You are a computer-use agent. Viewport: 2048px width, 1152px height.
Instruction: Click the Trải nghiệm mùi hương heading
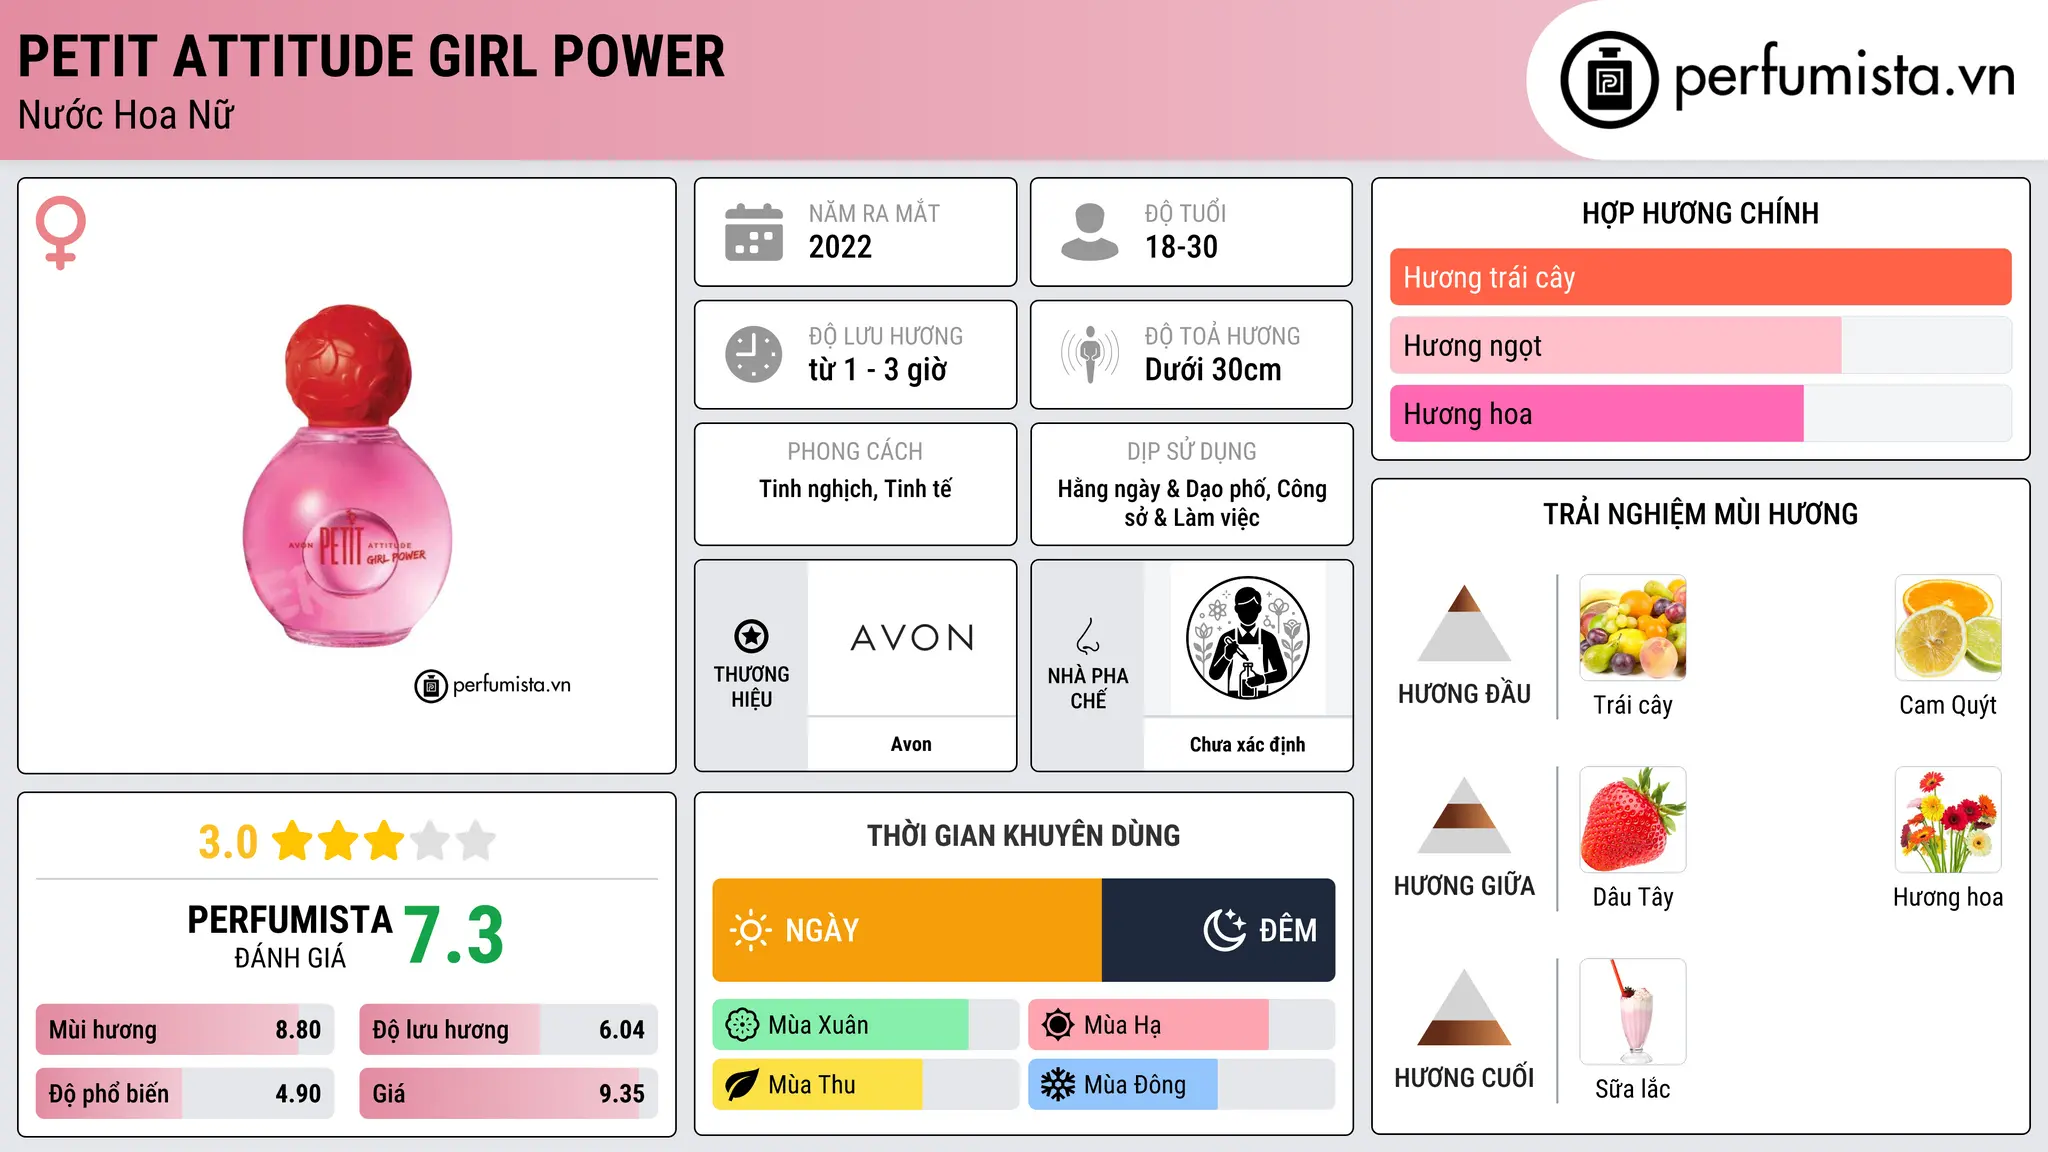pos(1700,514)
